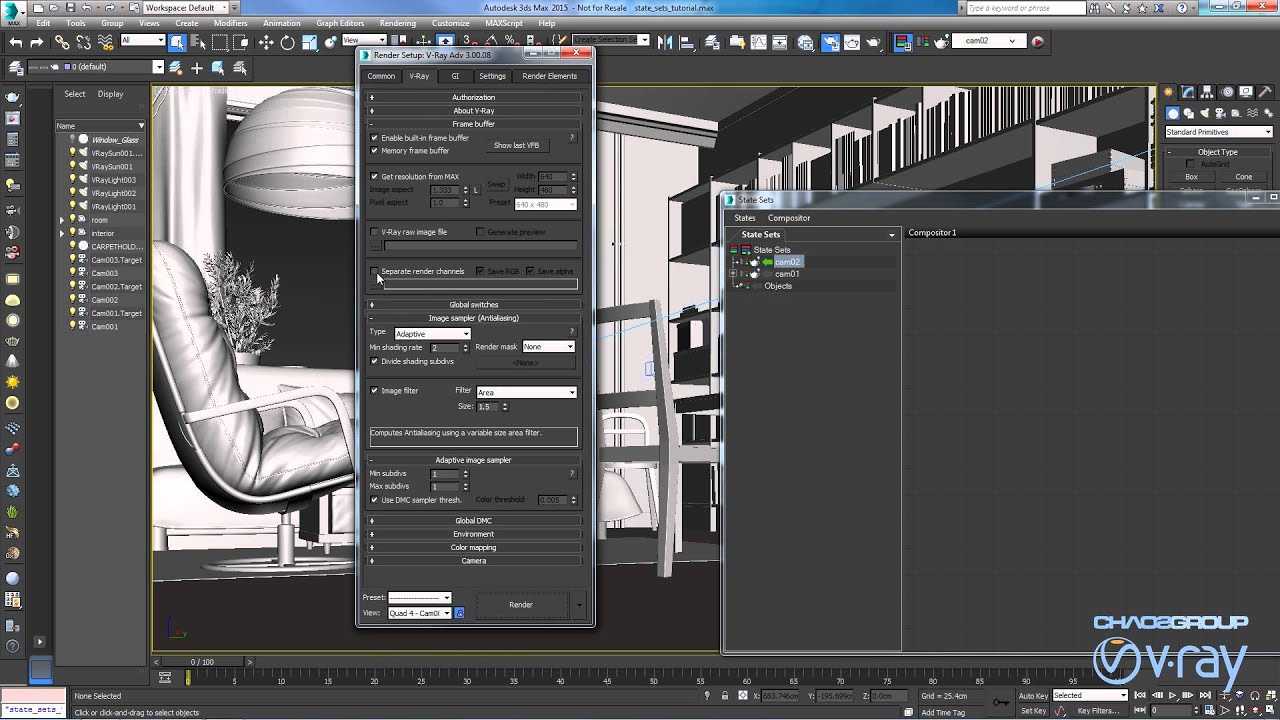Toggle State Sets toolbar icon
Viewport: 1280px width, 720px height.
pyautogui.click(x=902, y=42)
